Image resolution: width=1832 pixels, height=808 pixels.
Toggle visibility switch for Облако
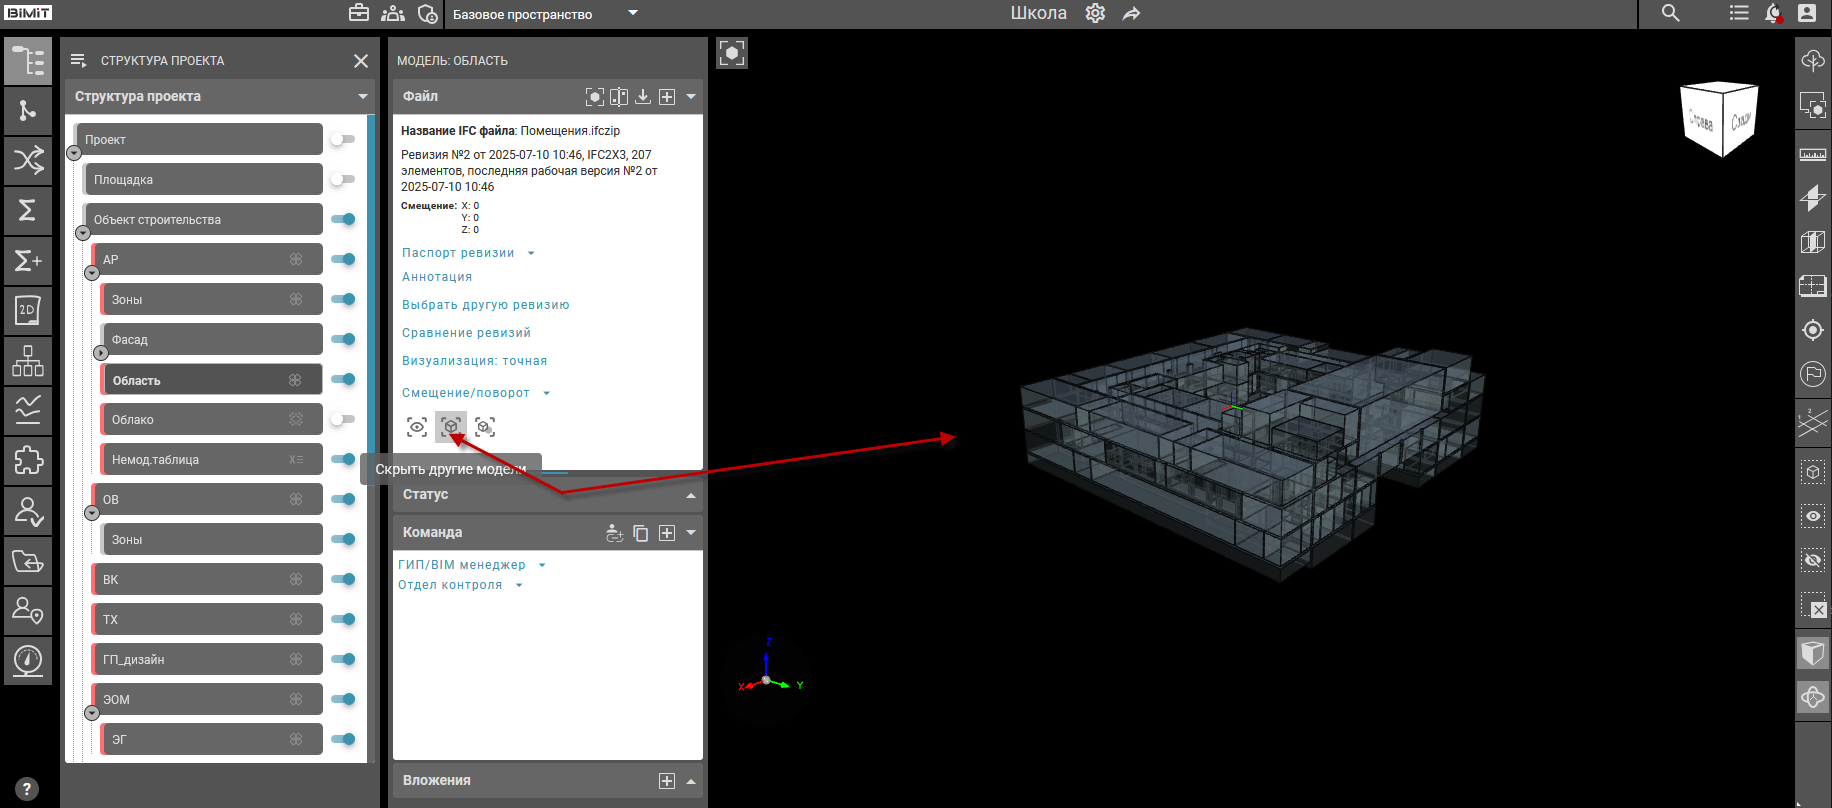(343, 419)
